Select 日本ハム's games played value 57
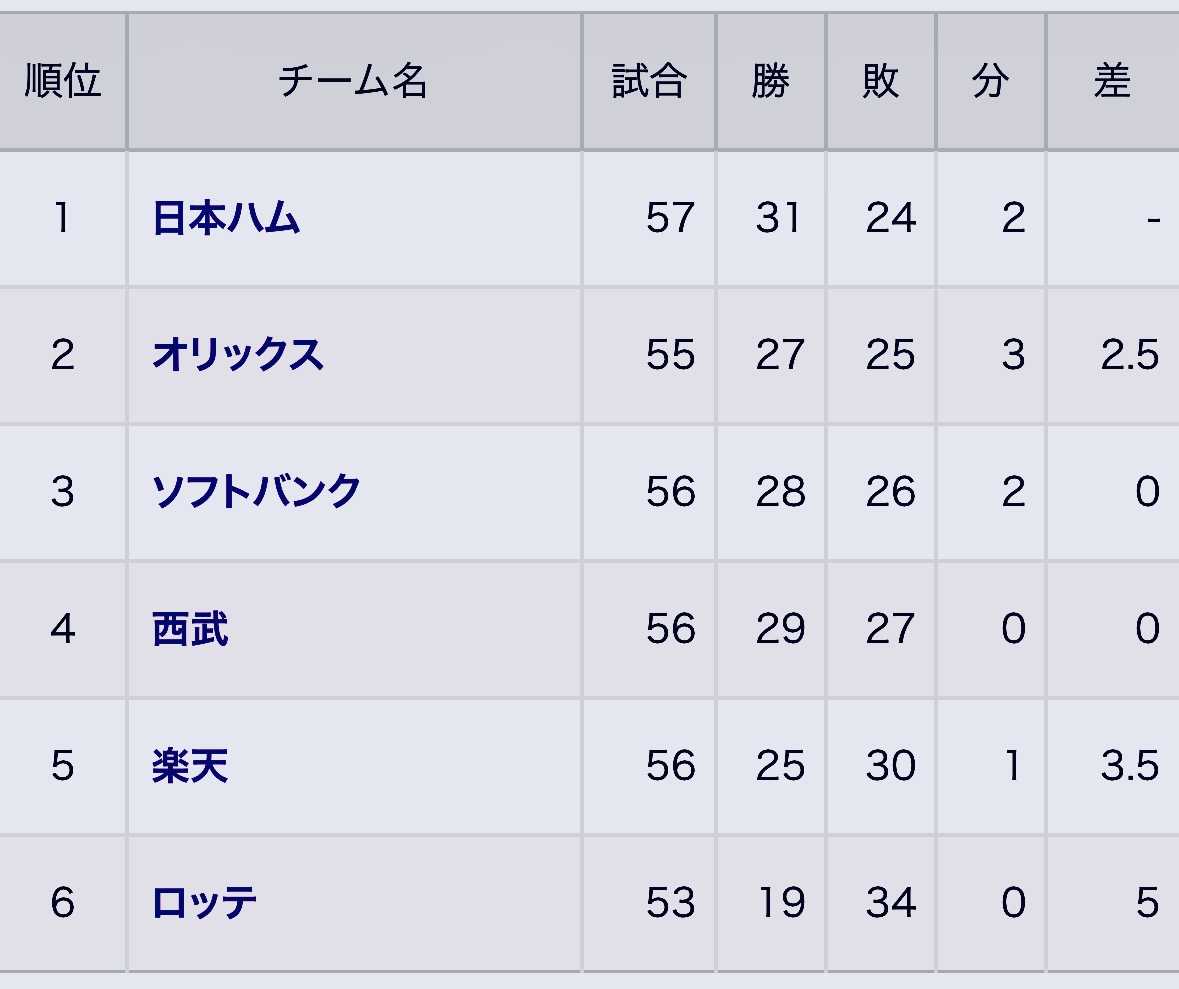The width and height of the screenshot is (1179, 989). click(670, 218)
